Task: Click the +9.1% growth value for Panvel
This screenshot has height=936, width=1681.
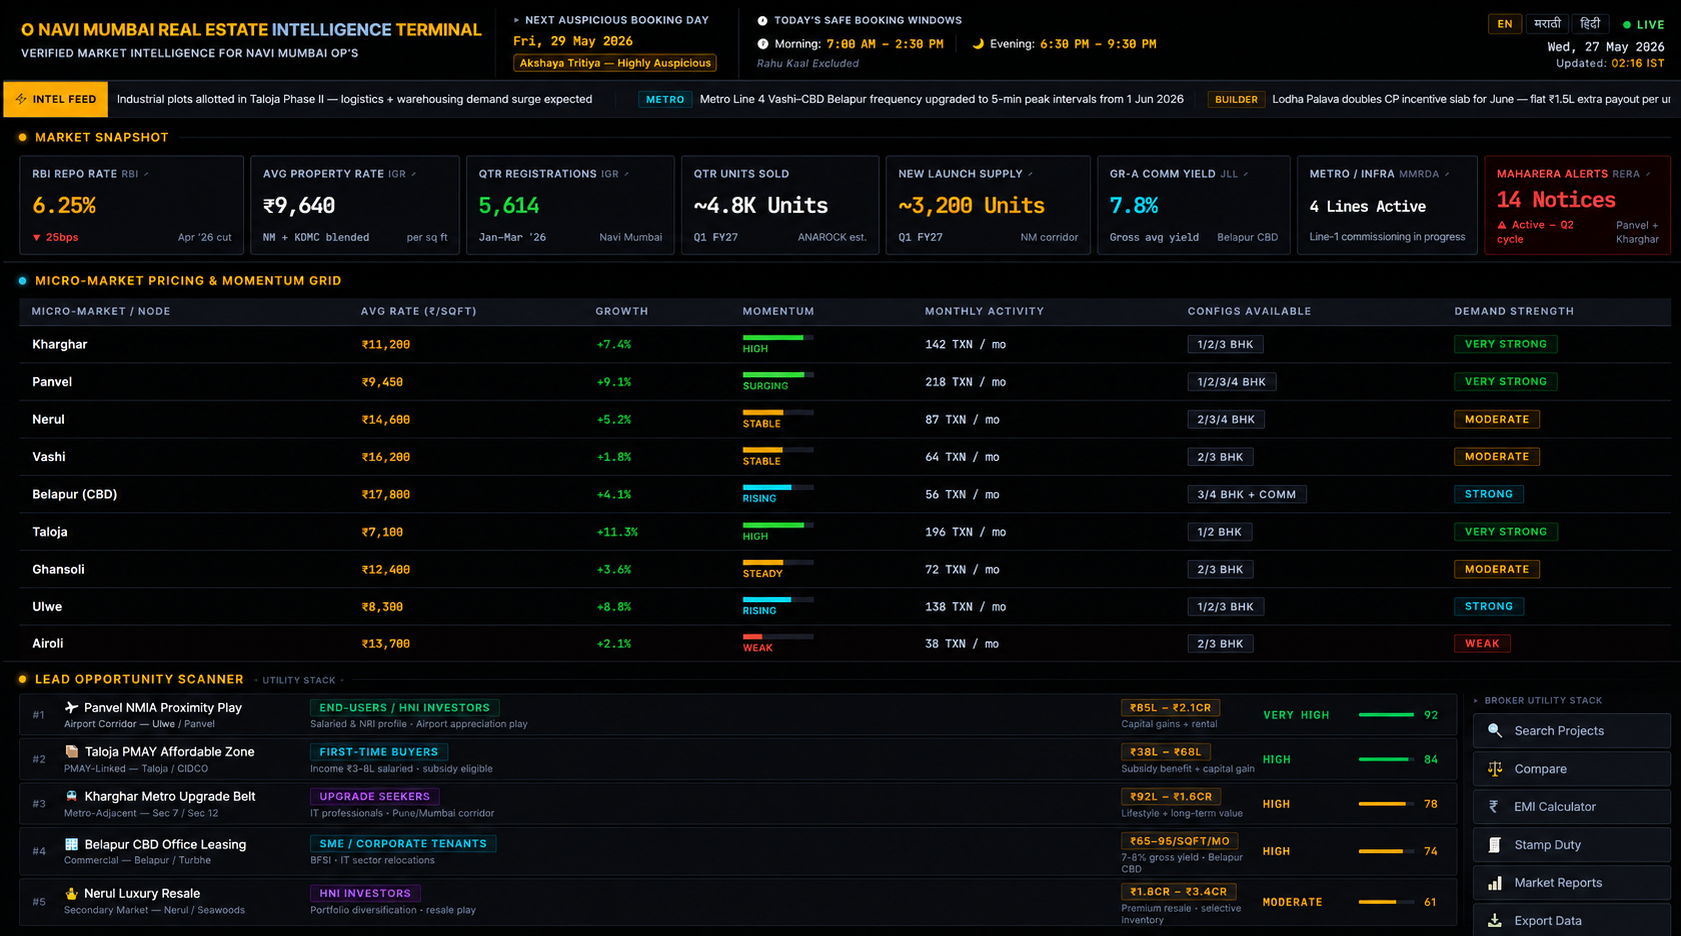Action: tap(614, 382)
